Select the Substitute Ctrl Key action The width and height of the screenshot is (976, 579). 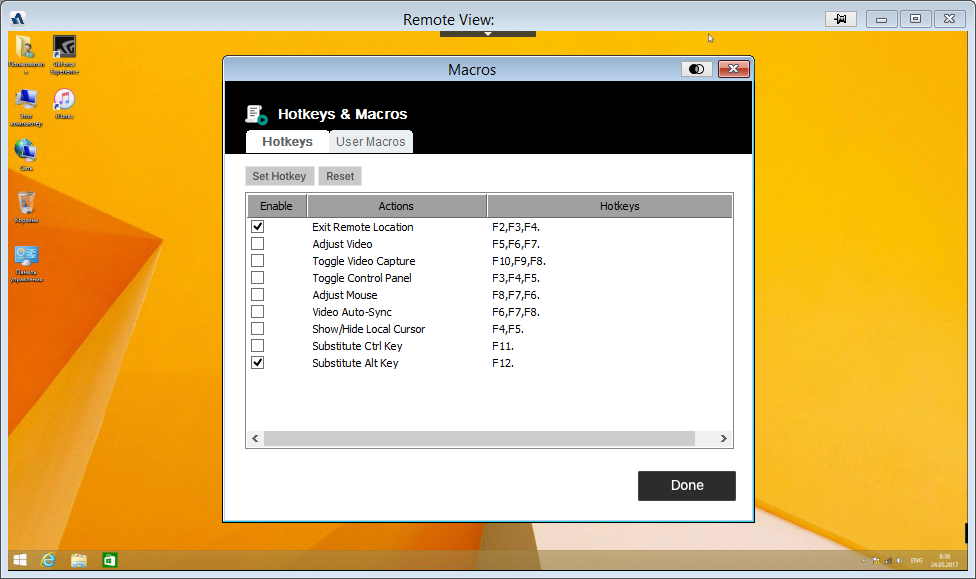click(357, 346)
